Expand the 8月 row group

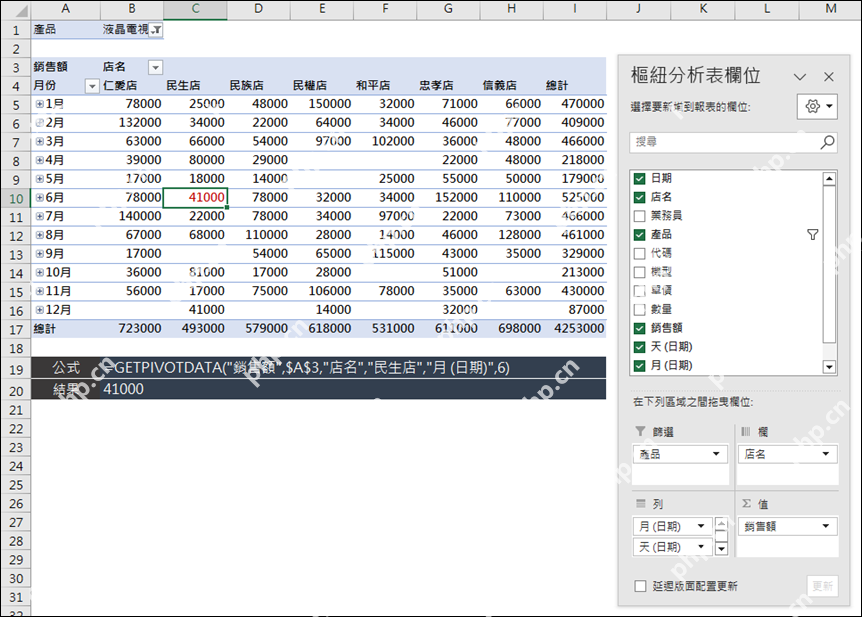(39, 235)
